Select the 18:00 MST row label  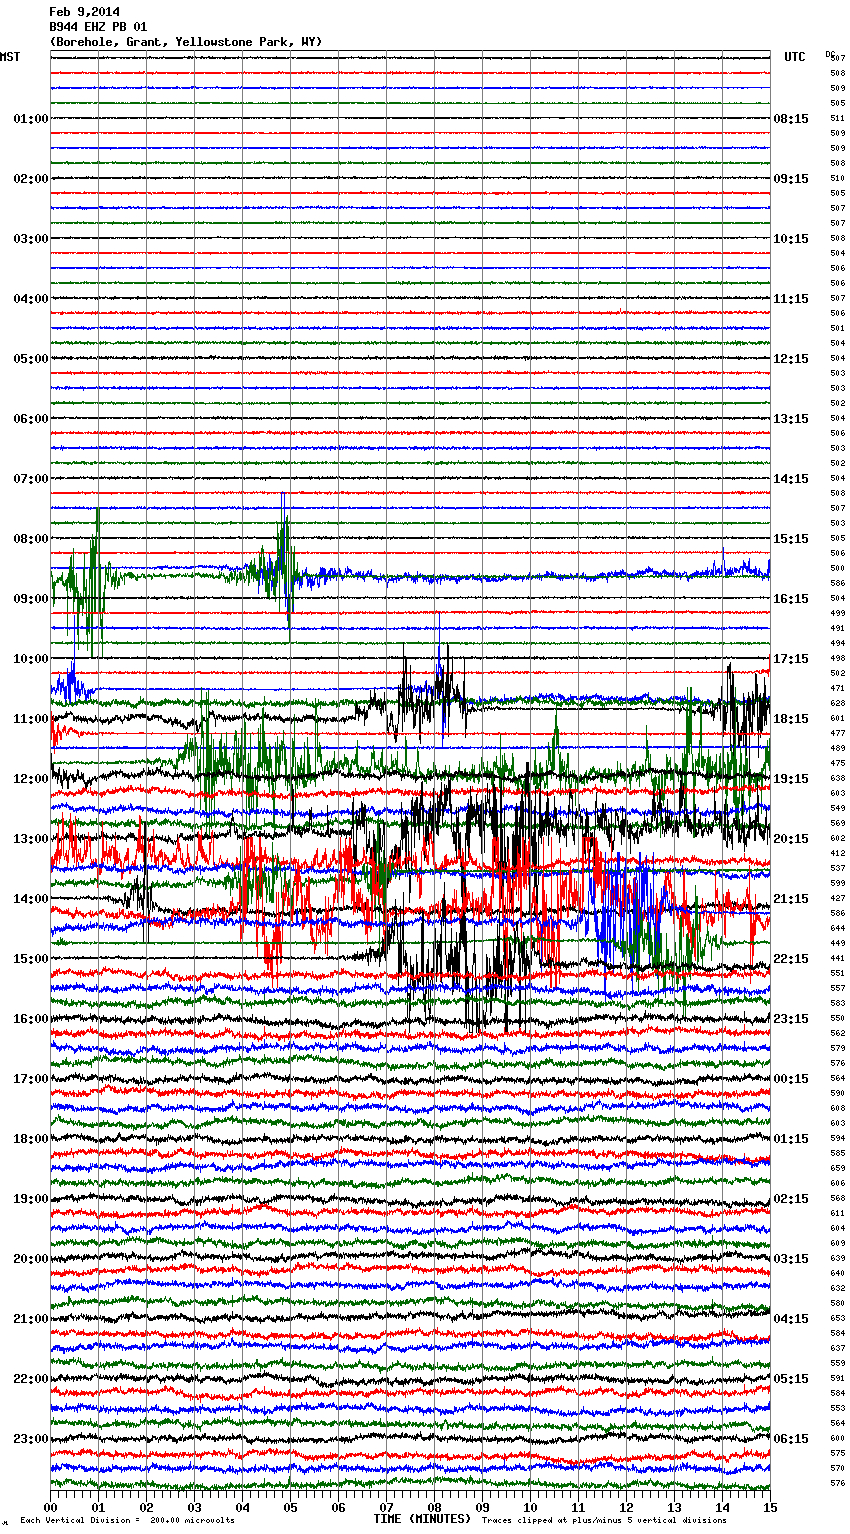pyautogui.click(x=31, y=1139)
